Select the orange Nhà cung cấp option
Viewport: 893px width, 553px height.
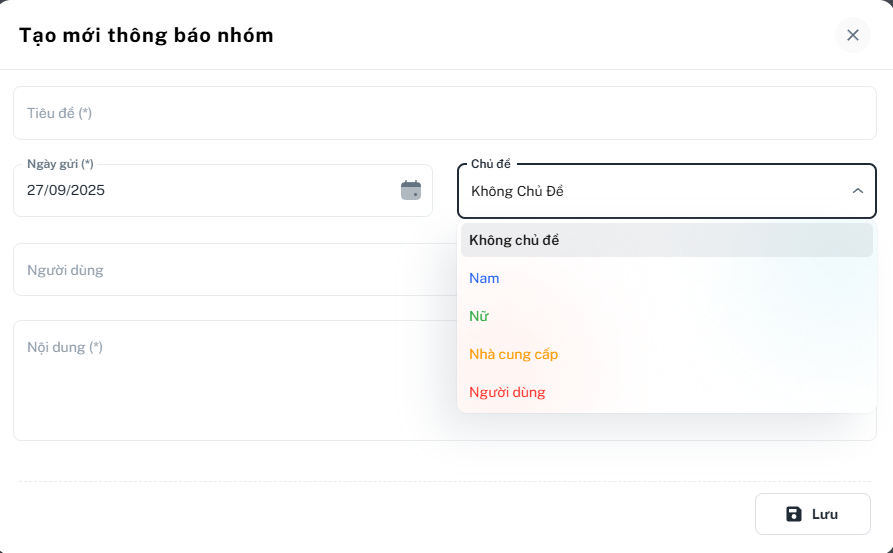click(514, 354)
